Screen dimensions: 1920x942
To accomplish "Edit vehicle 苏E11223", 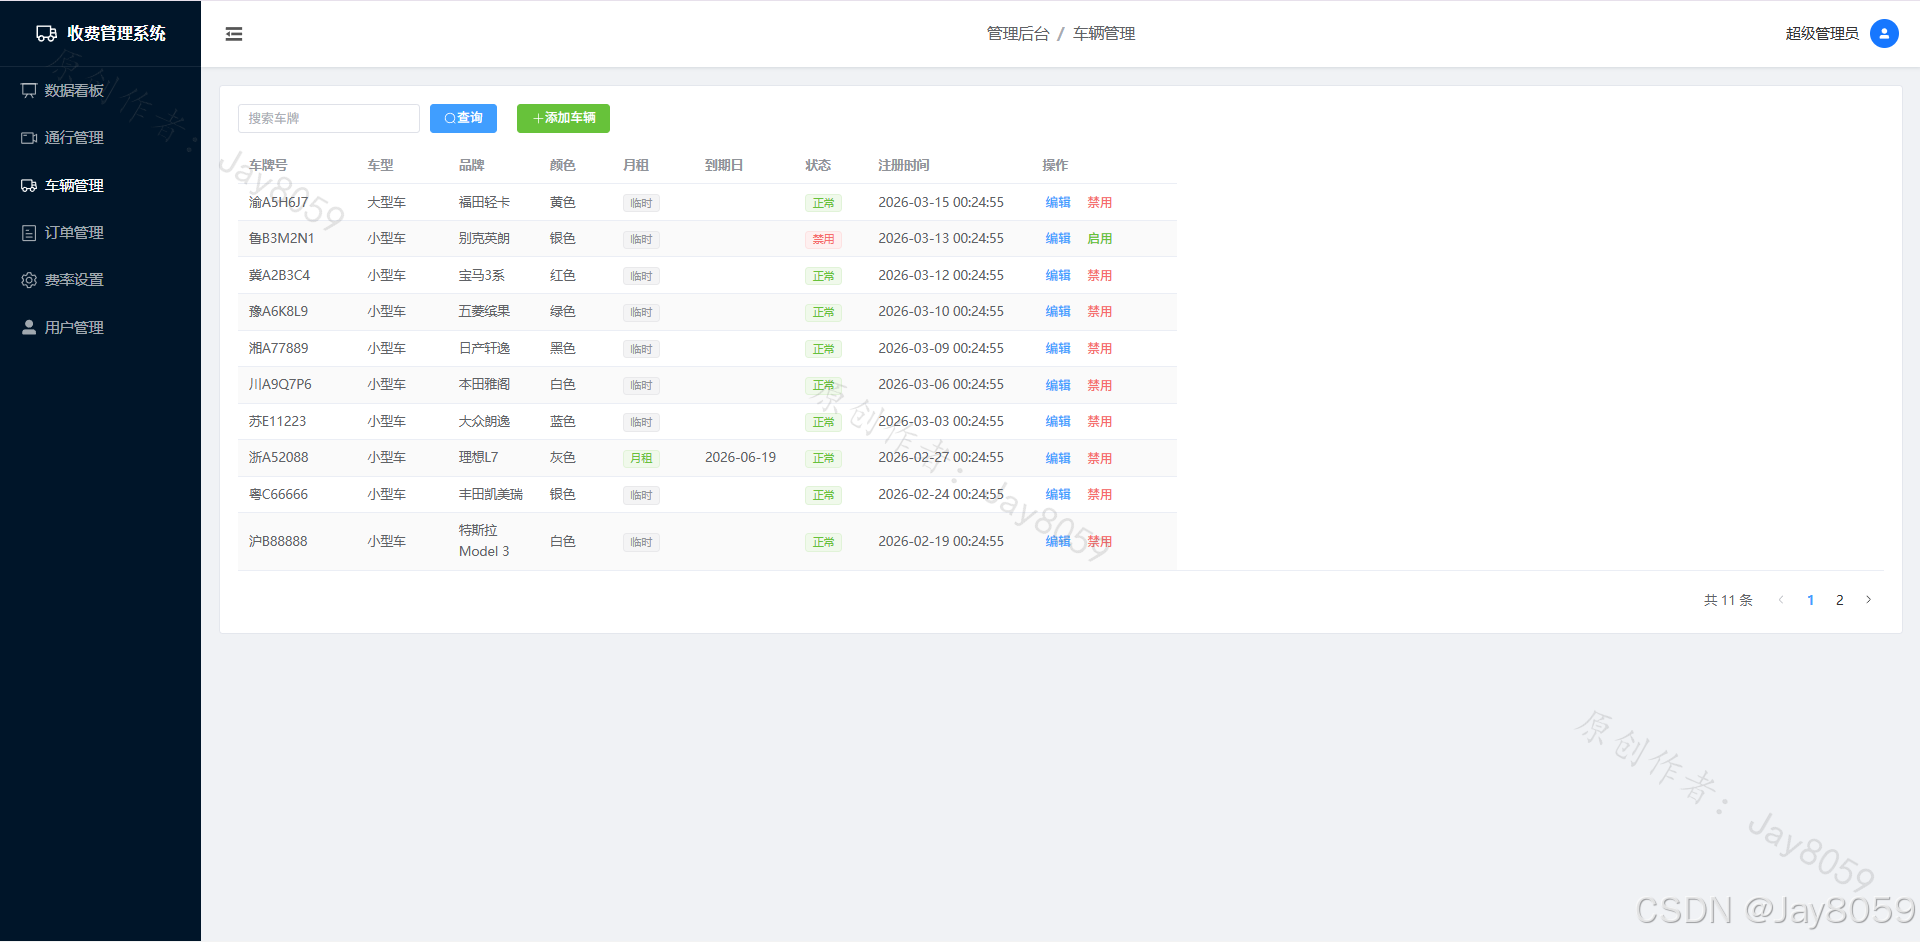I will pos(1058,422).
